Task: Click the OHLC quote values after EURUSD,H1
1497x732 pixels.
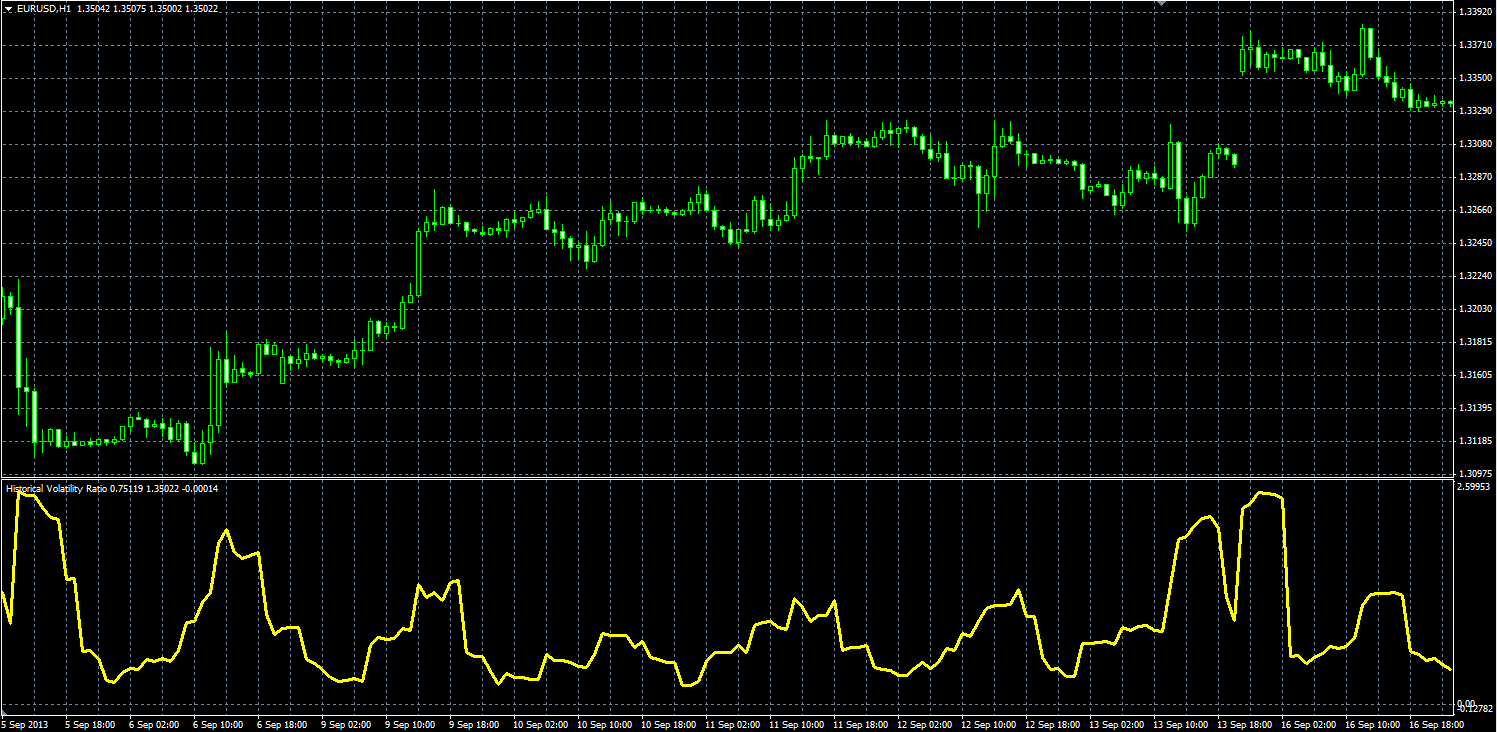Action: point(148,8)
